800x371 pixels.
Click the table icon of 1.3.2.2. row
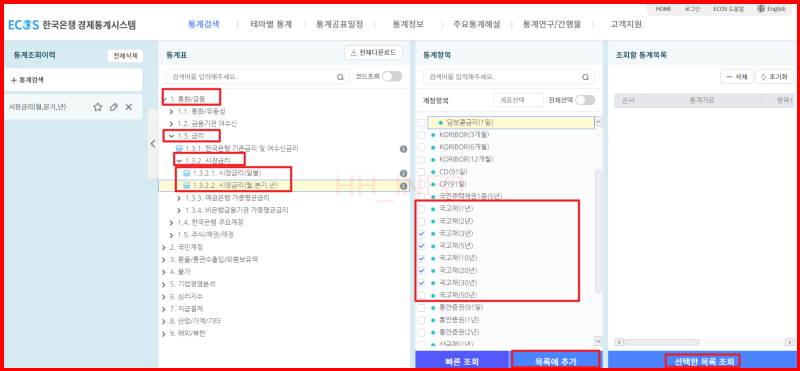[x=187, y=185]
